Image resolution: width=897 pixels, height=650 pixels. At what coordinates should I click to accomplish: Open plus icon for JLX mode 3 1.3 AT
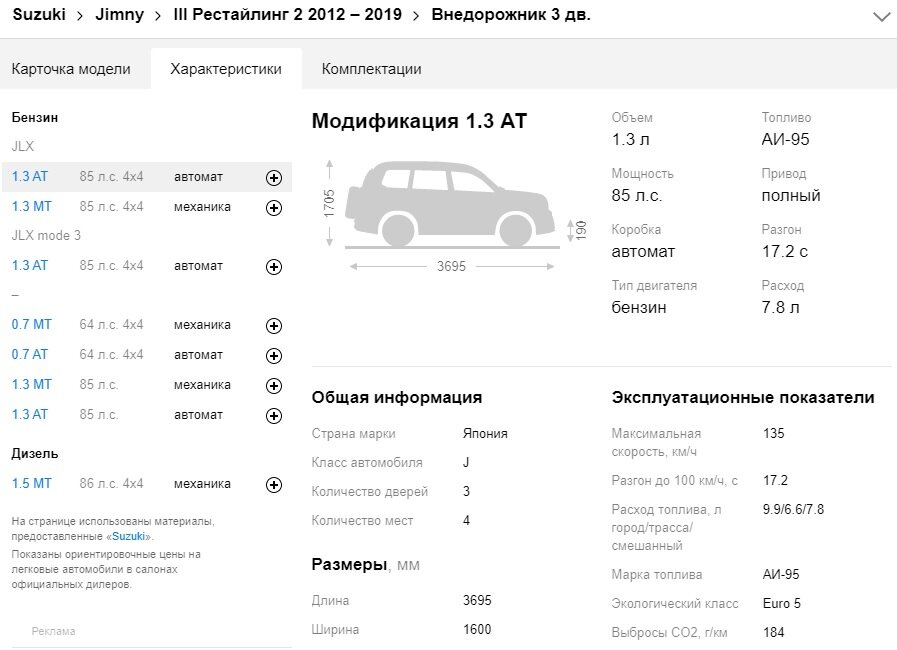coord(273,266)
